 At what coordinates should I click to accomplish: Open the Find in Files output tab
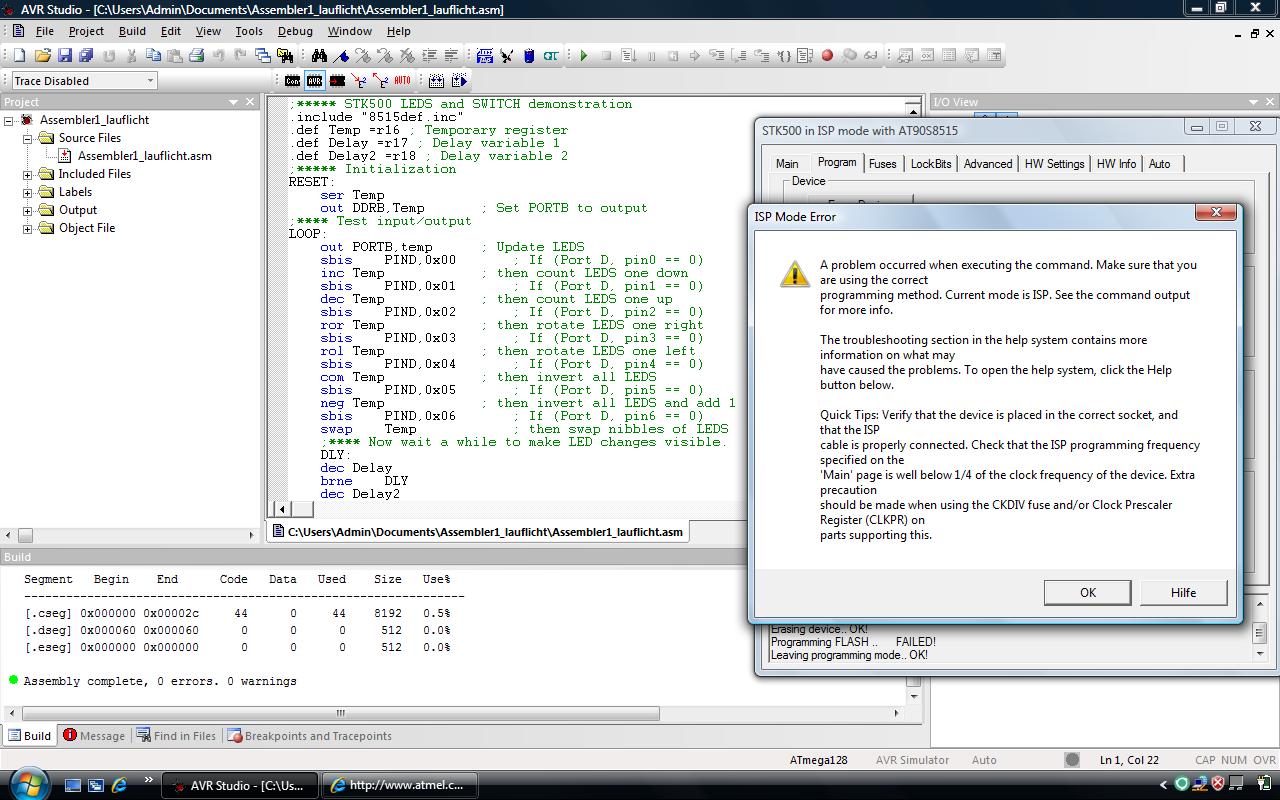pyautogui.click(x=176, y=736)
